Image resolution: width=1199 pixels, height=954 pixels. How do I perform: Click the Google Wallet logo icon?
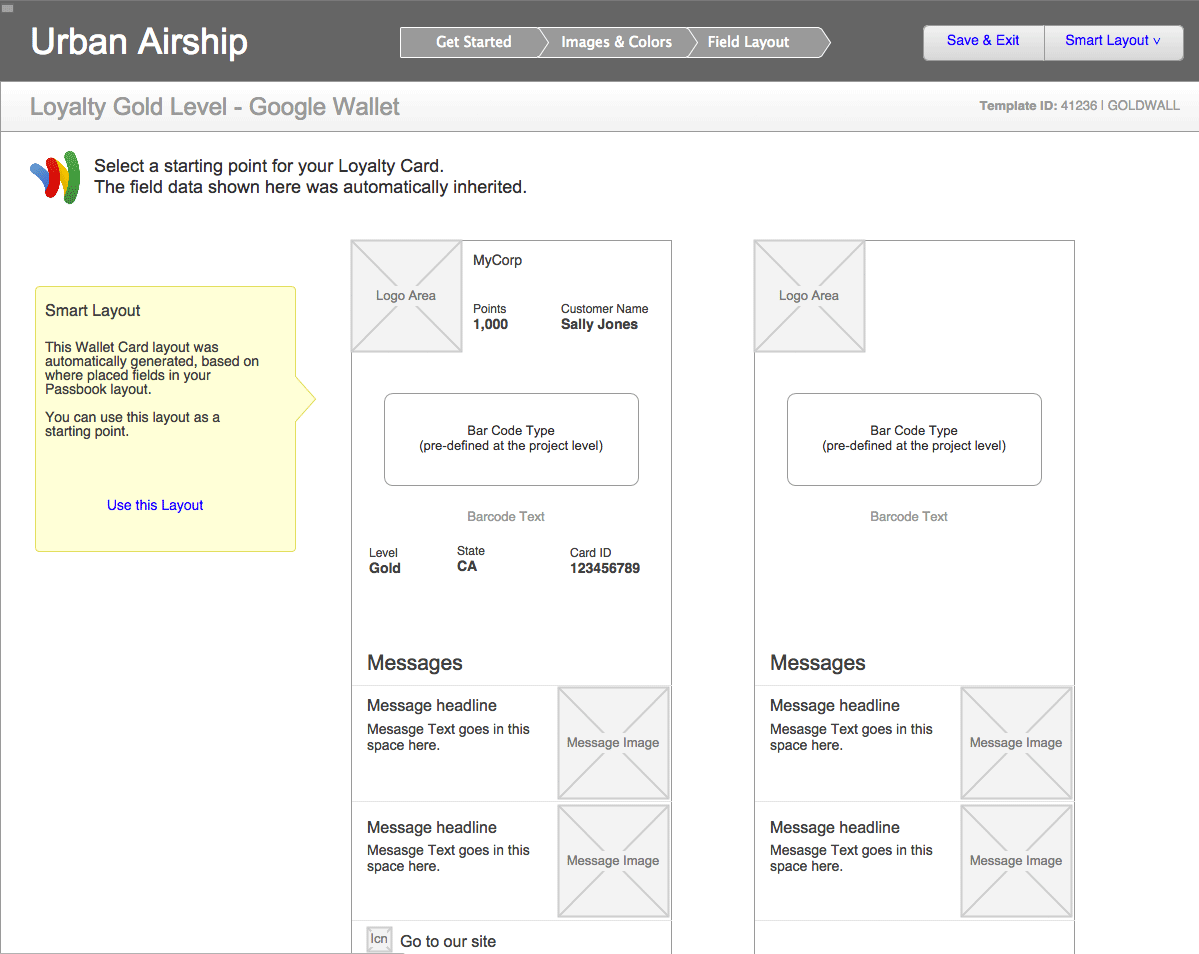pos(55,177)
